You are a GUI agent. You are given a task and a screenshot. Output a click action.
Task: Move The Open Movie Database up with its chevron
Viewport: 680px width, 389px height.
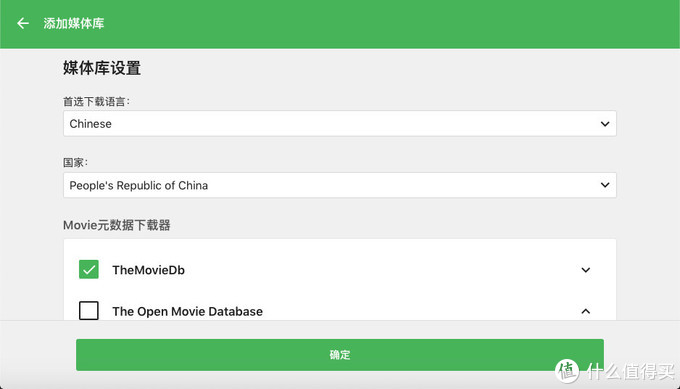pos(585,311)
